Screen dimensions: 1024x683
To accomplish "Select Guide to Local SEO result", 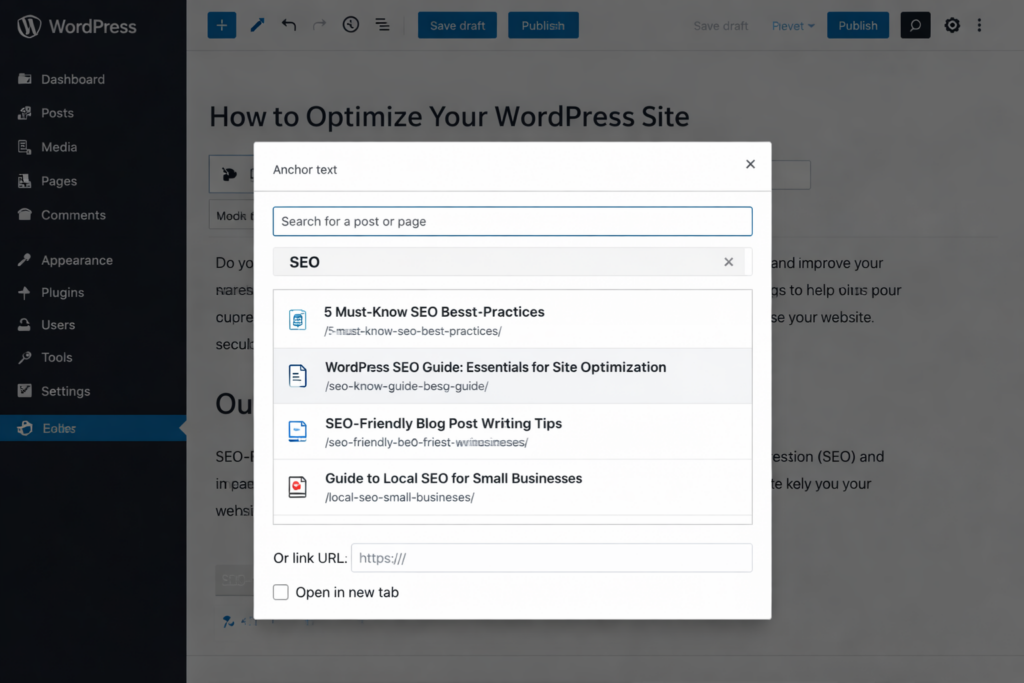I will 513,487.
